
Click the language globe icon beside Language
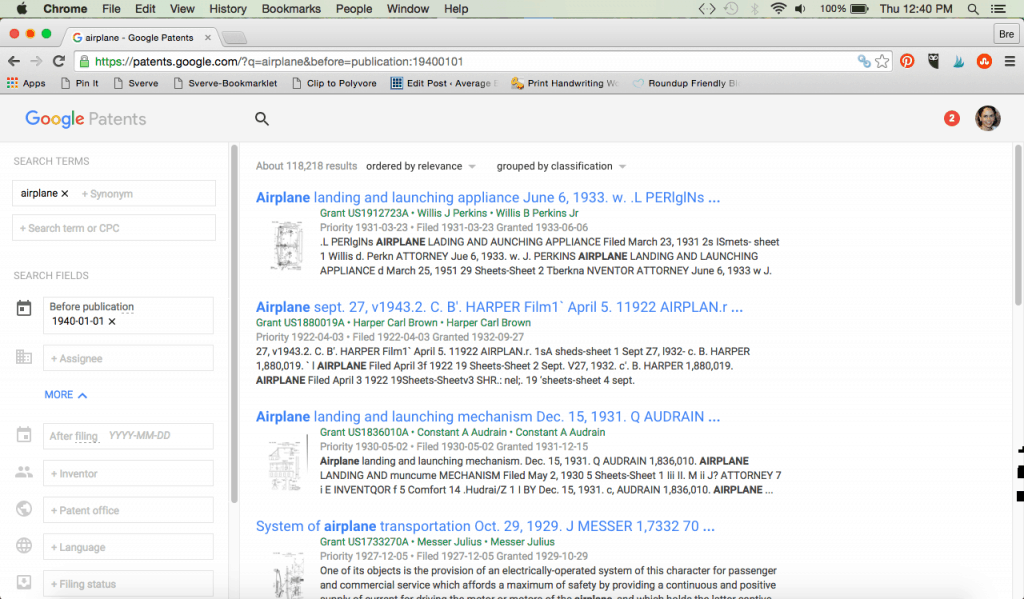[24, 545]
